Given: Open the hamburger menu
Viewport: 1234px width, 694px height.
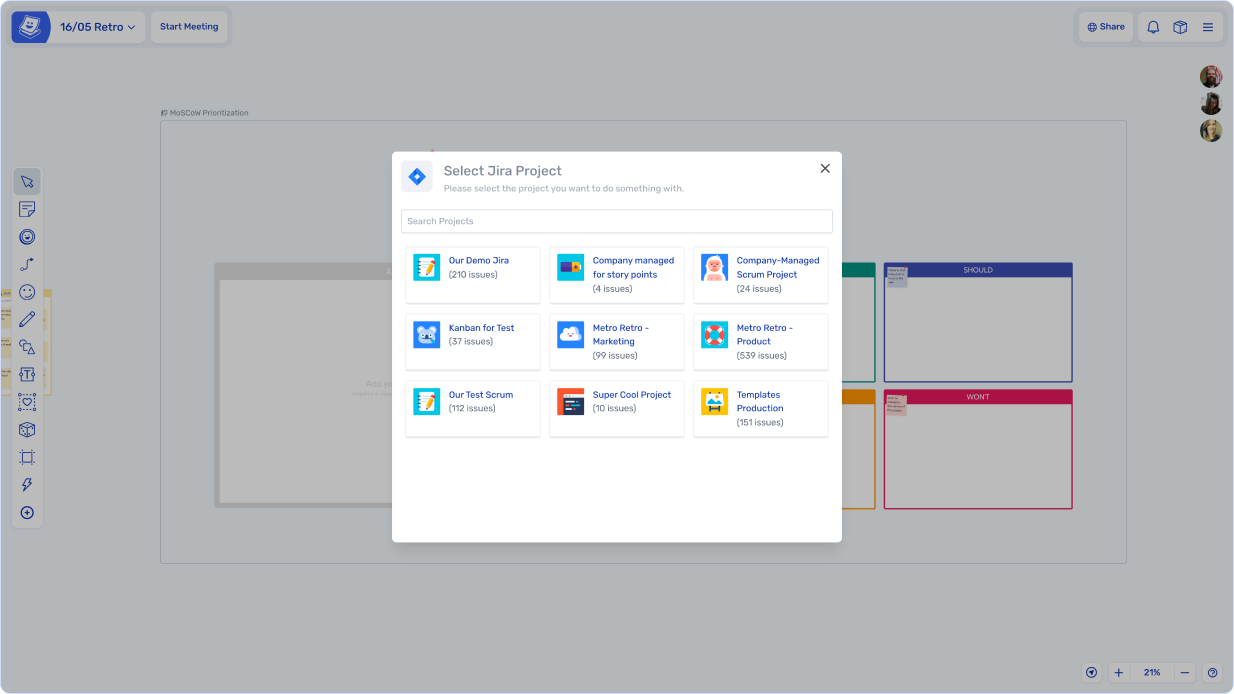Looking at the screenshot, I should coord(1208,27).
